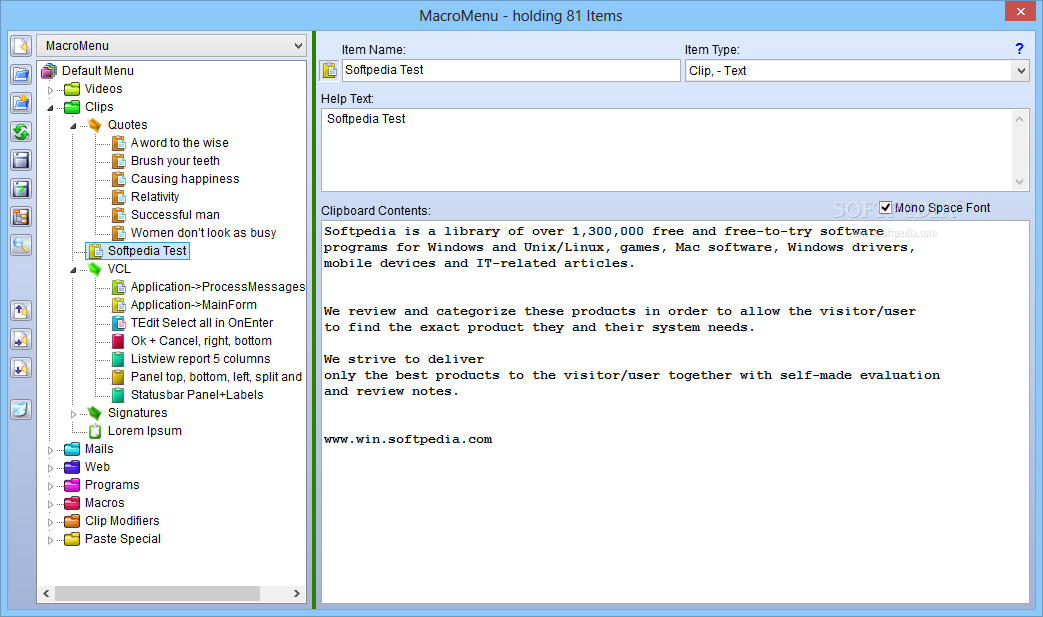1043x617 pixels.
Task: Click inside the Clipboard Contents text area
Action: pos(675,412)
